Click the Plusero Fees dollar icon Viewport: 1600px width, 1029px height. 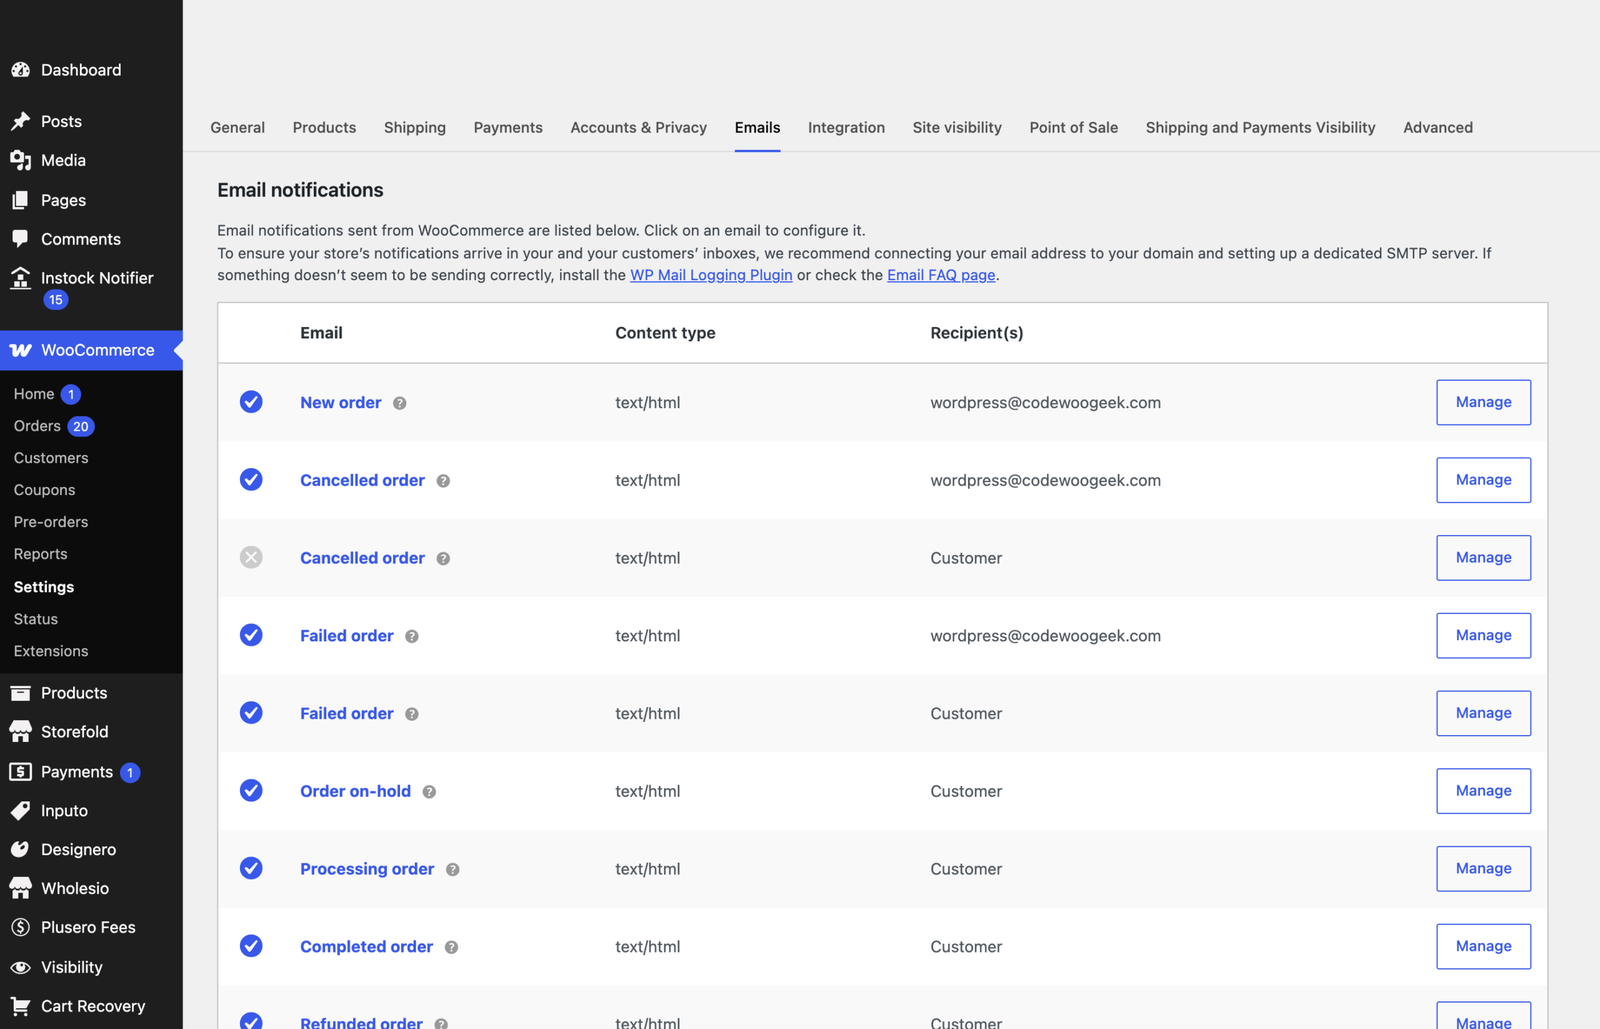[20, 927]
